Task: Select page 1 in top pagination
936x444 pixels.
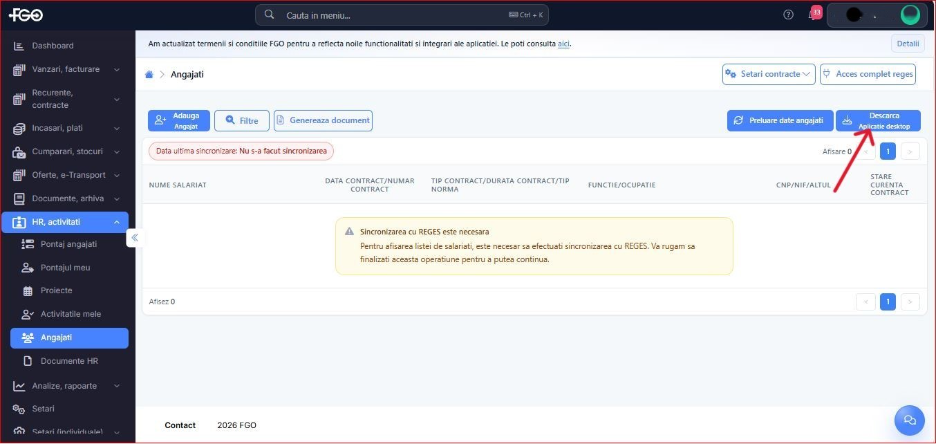Action: coord(888,152)
